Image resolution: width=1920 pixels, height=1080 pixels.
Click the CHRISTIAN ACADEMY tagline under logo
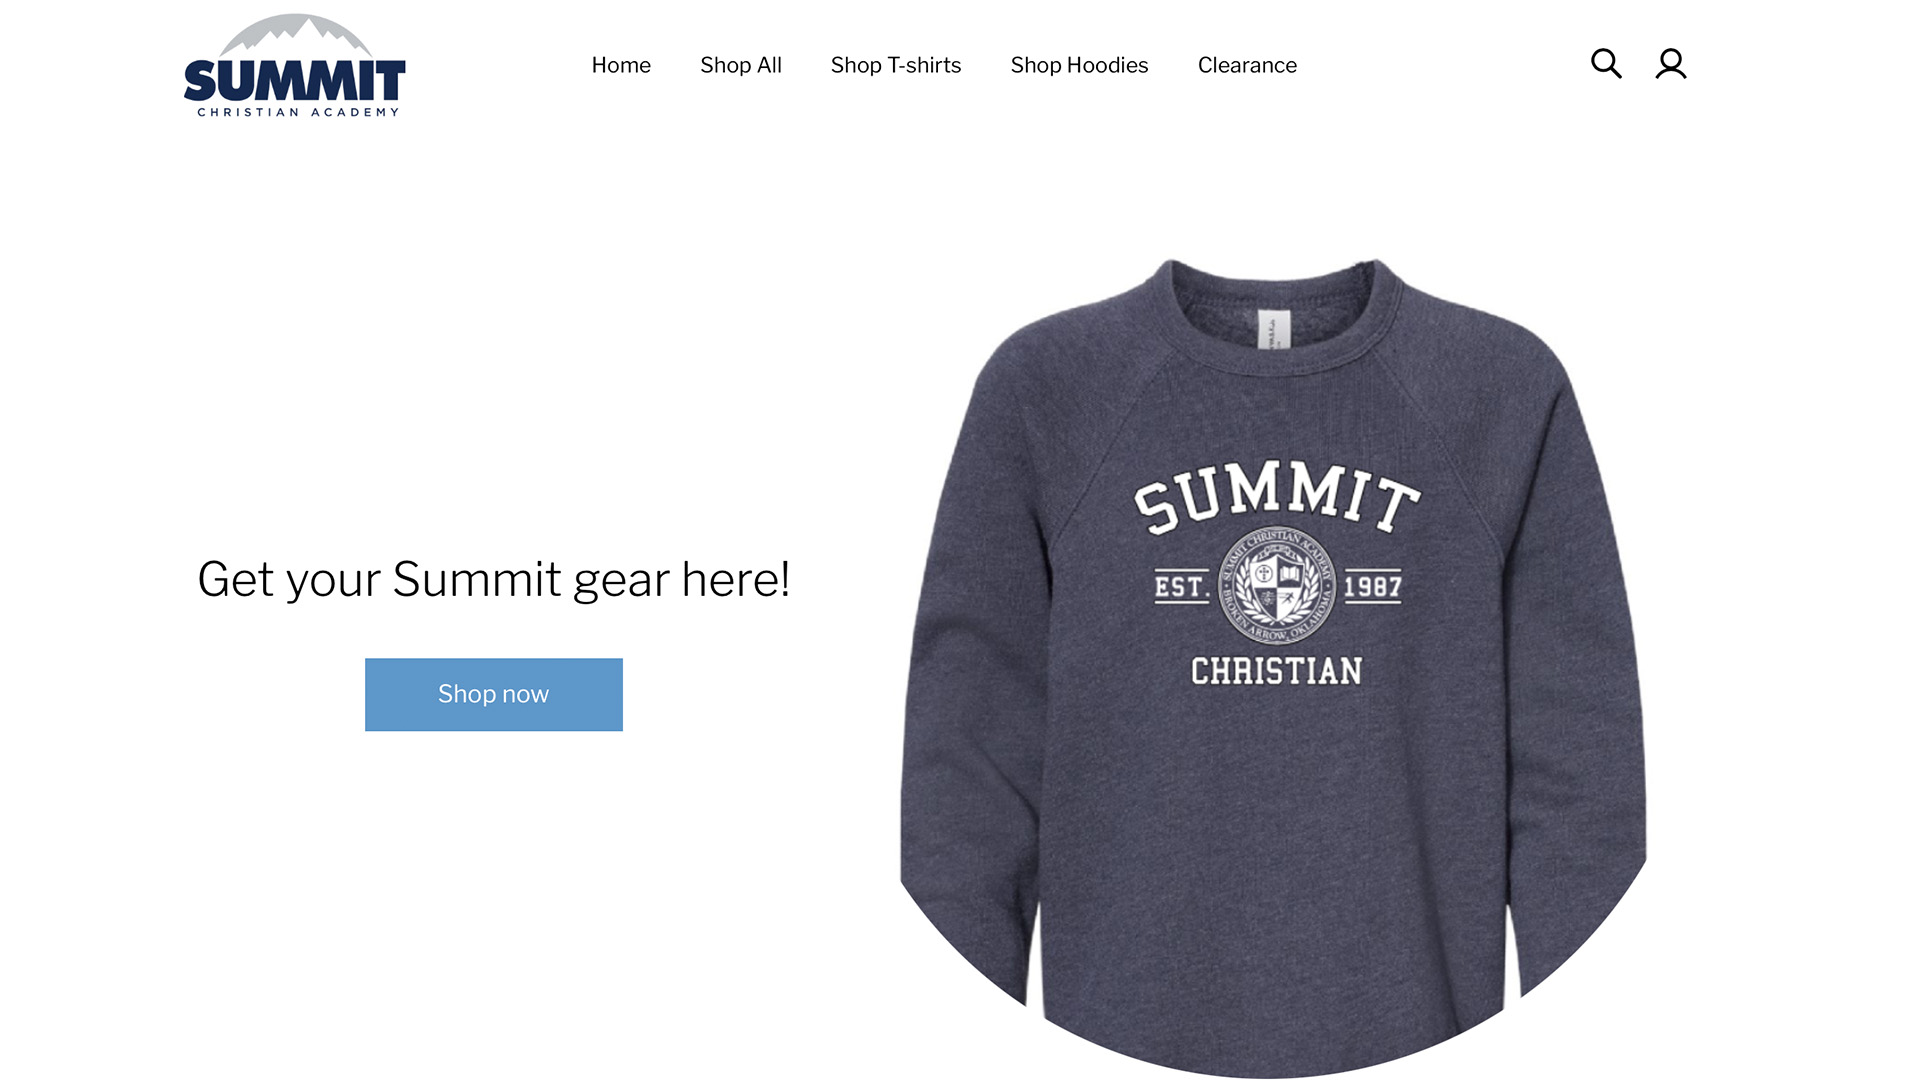298,112
